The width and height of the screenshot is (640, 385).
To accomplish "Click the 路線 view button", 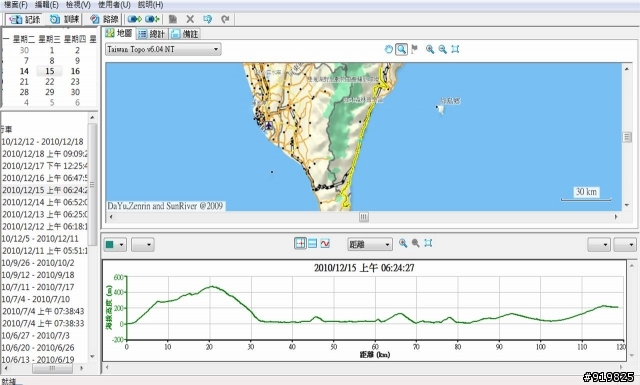I will [104, 19].
